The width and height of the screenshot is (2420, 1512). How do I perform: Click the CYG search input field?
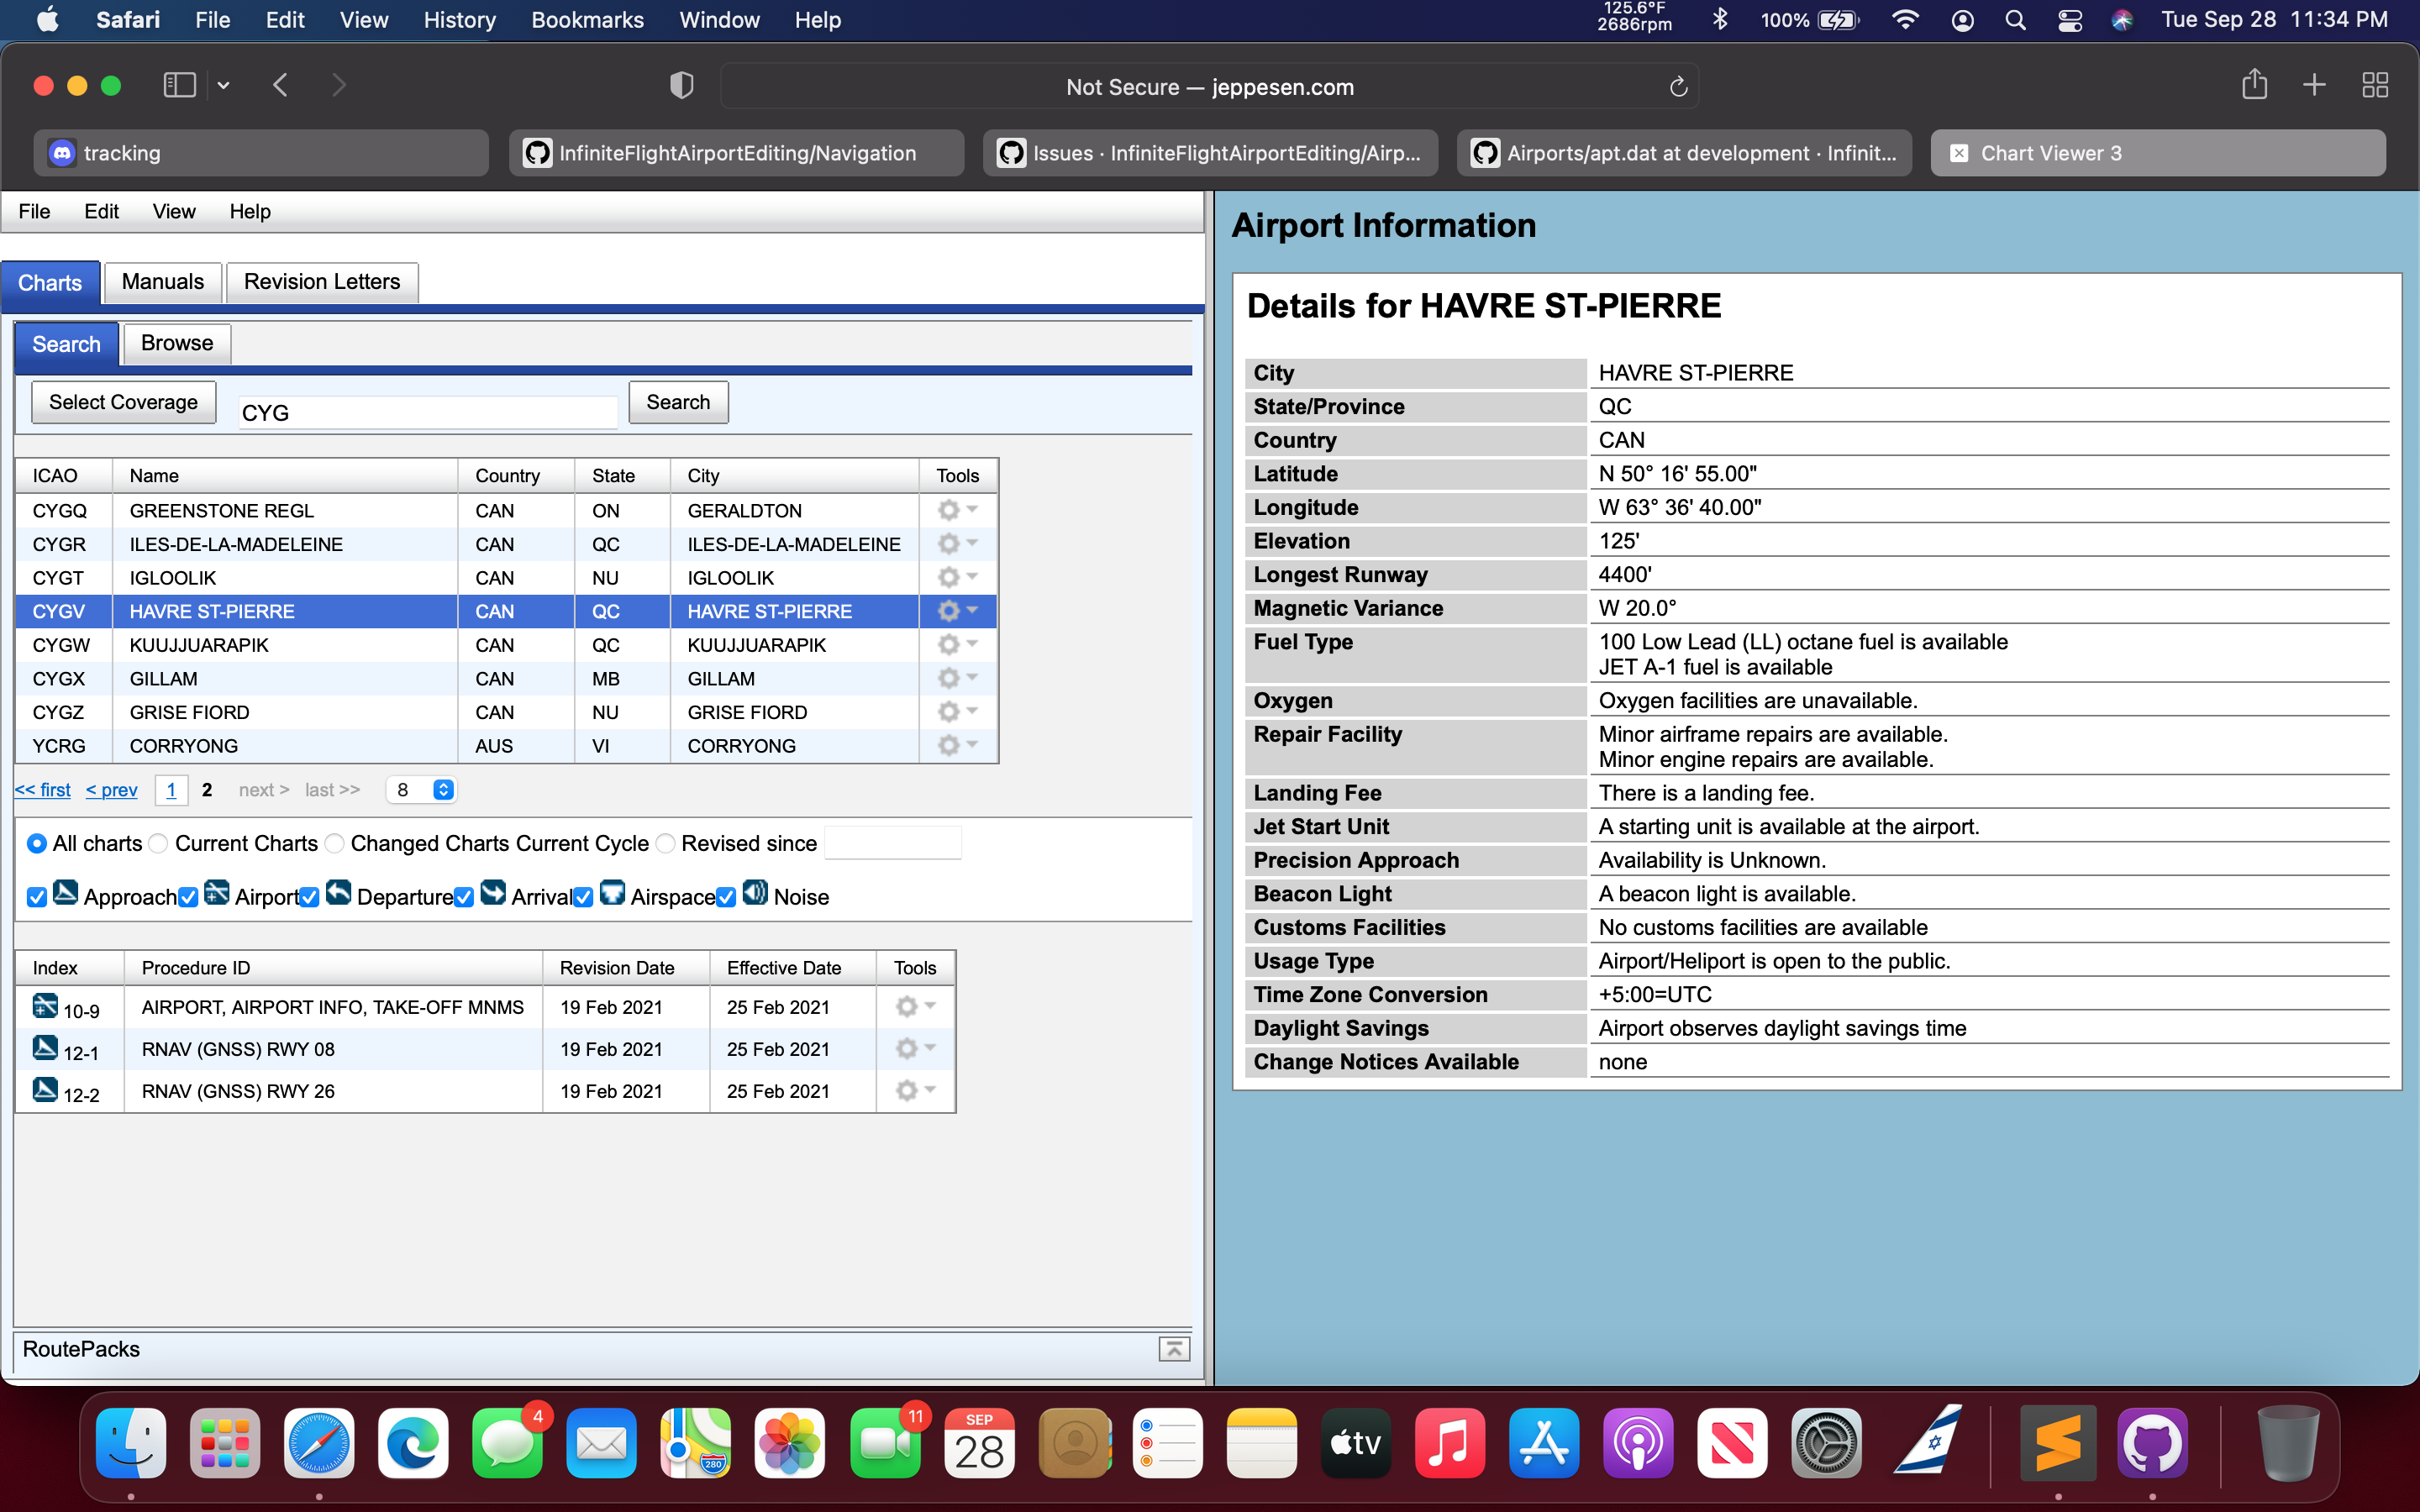427,412
